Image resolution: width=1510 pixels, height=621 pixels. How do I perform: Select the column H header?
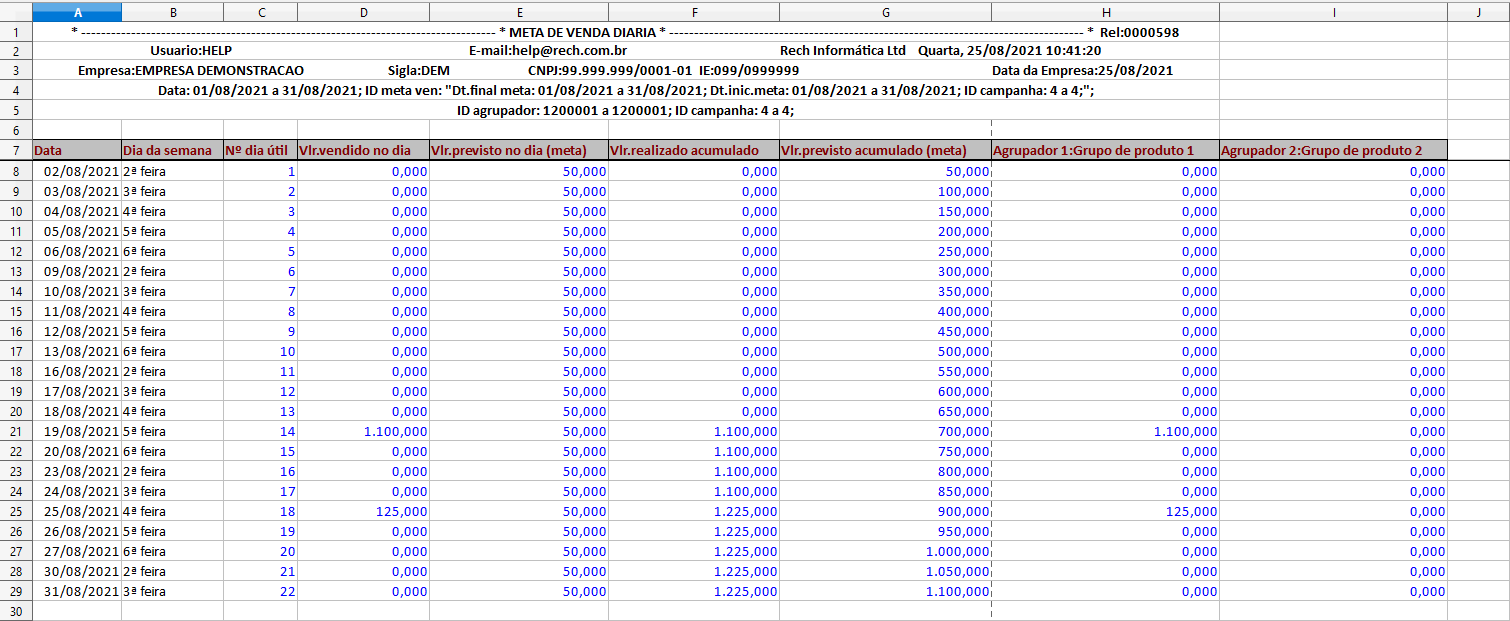pyautogui.click(x=1105, y=11)
